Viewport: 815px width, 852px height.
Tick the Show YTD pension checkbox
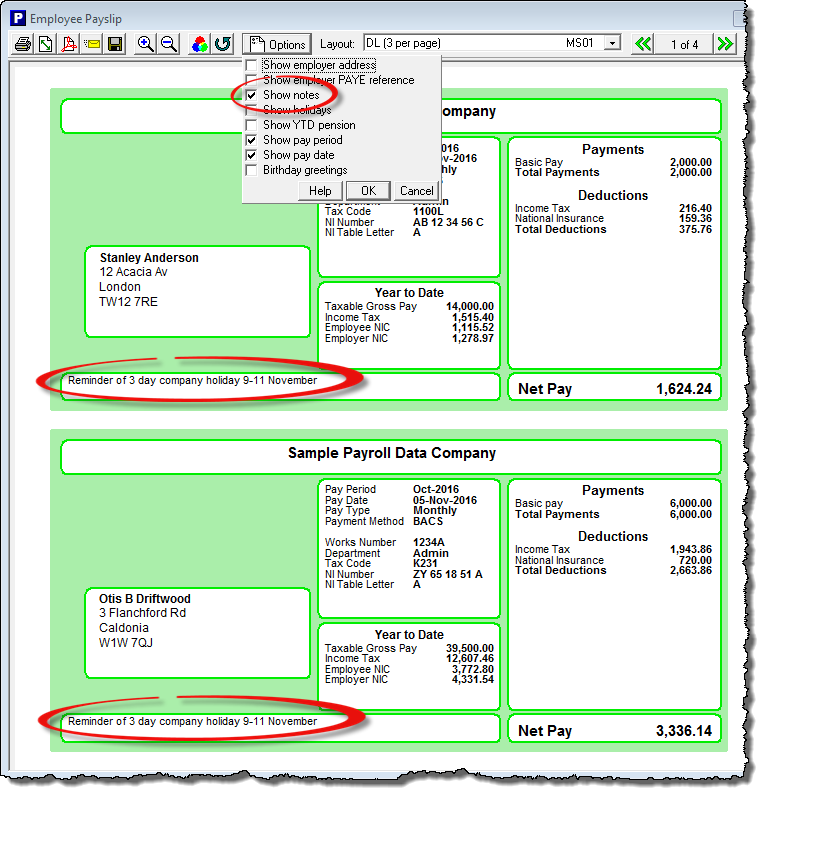tap(252, 125)
